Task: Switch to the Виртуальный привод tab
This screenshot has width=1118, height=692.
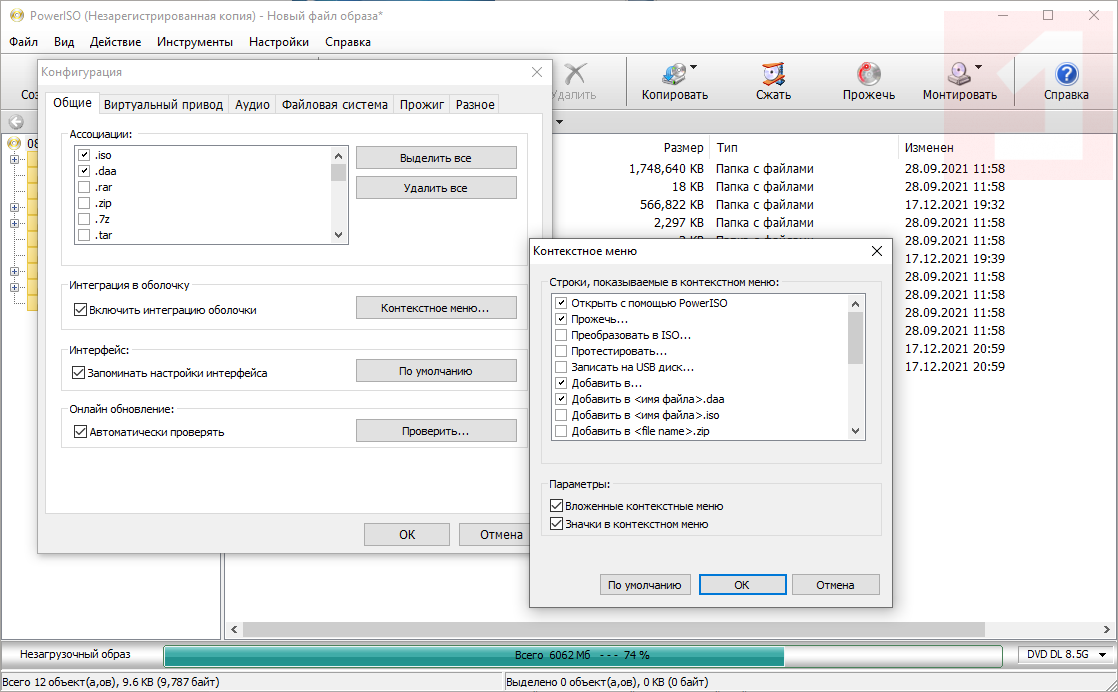Action: coord(163,105)
